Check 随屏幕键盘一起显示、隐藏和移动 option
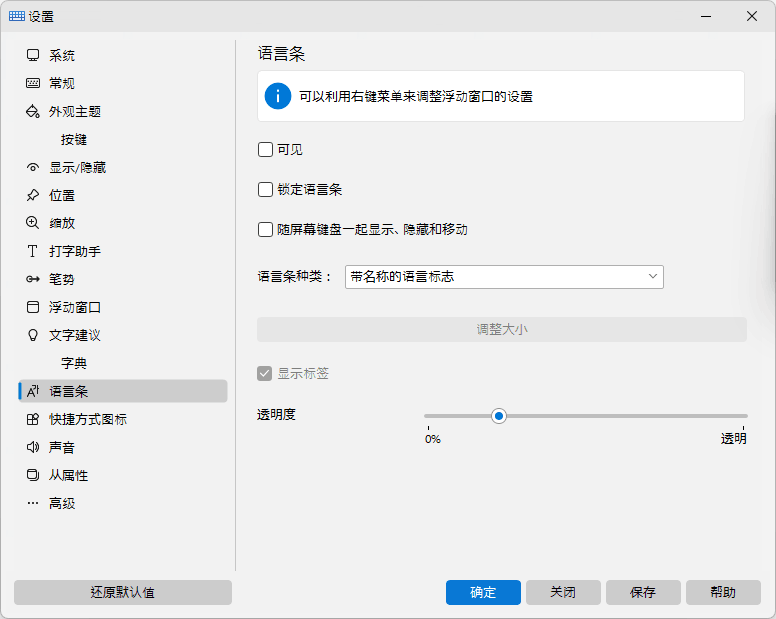776x619 pixels. pyautogui.click(x=265, y=230)
